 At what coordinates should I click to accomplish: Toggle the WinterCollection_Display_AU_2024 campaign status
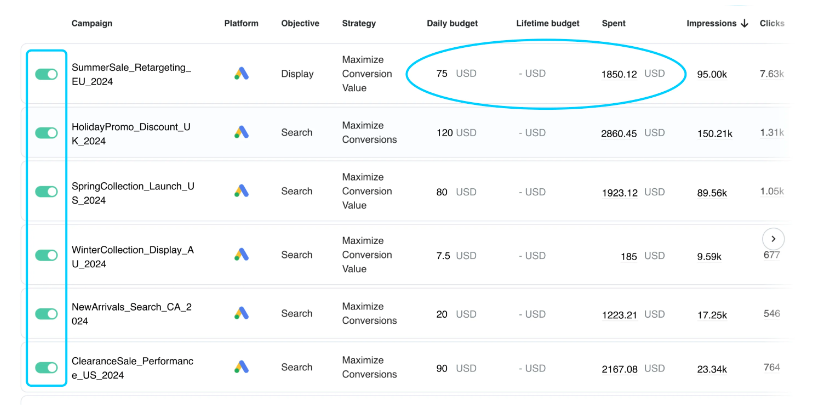coord(46,255)
